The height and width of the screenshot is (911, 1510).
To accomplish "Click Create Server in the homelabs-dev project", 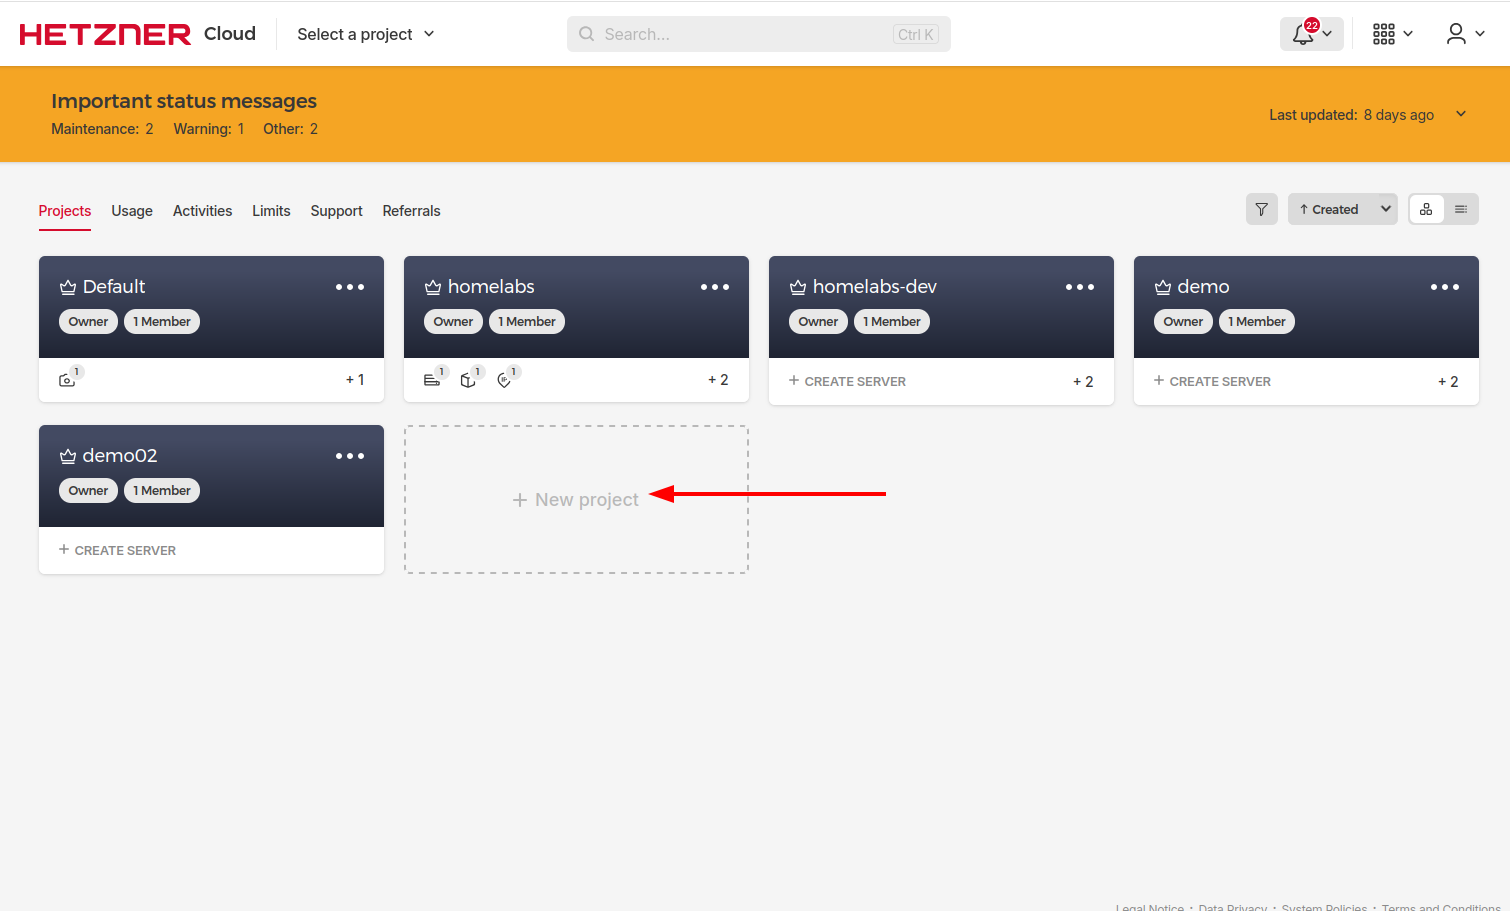I will 847,381.
